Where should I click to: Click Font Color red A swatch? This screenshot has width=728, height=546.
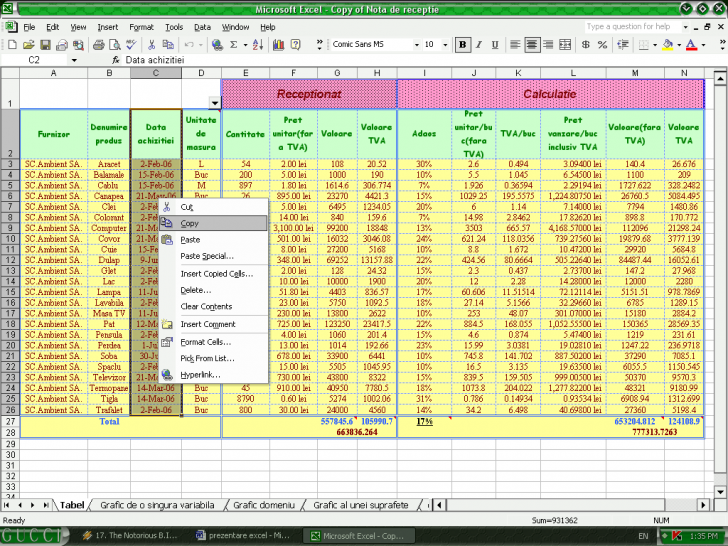(x=691, y=45)
